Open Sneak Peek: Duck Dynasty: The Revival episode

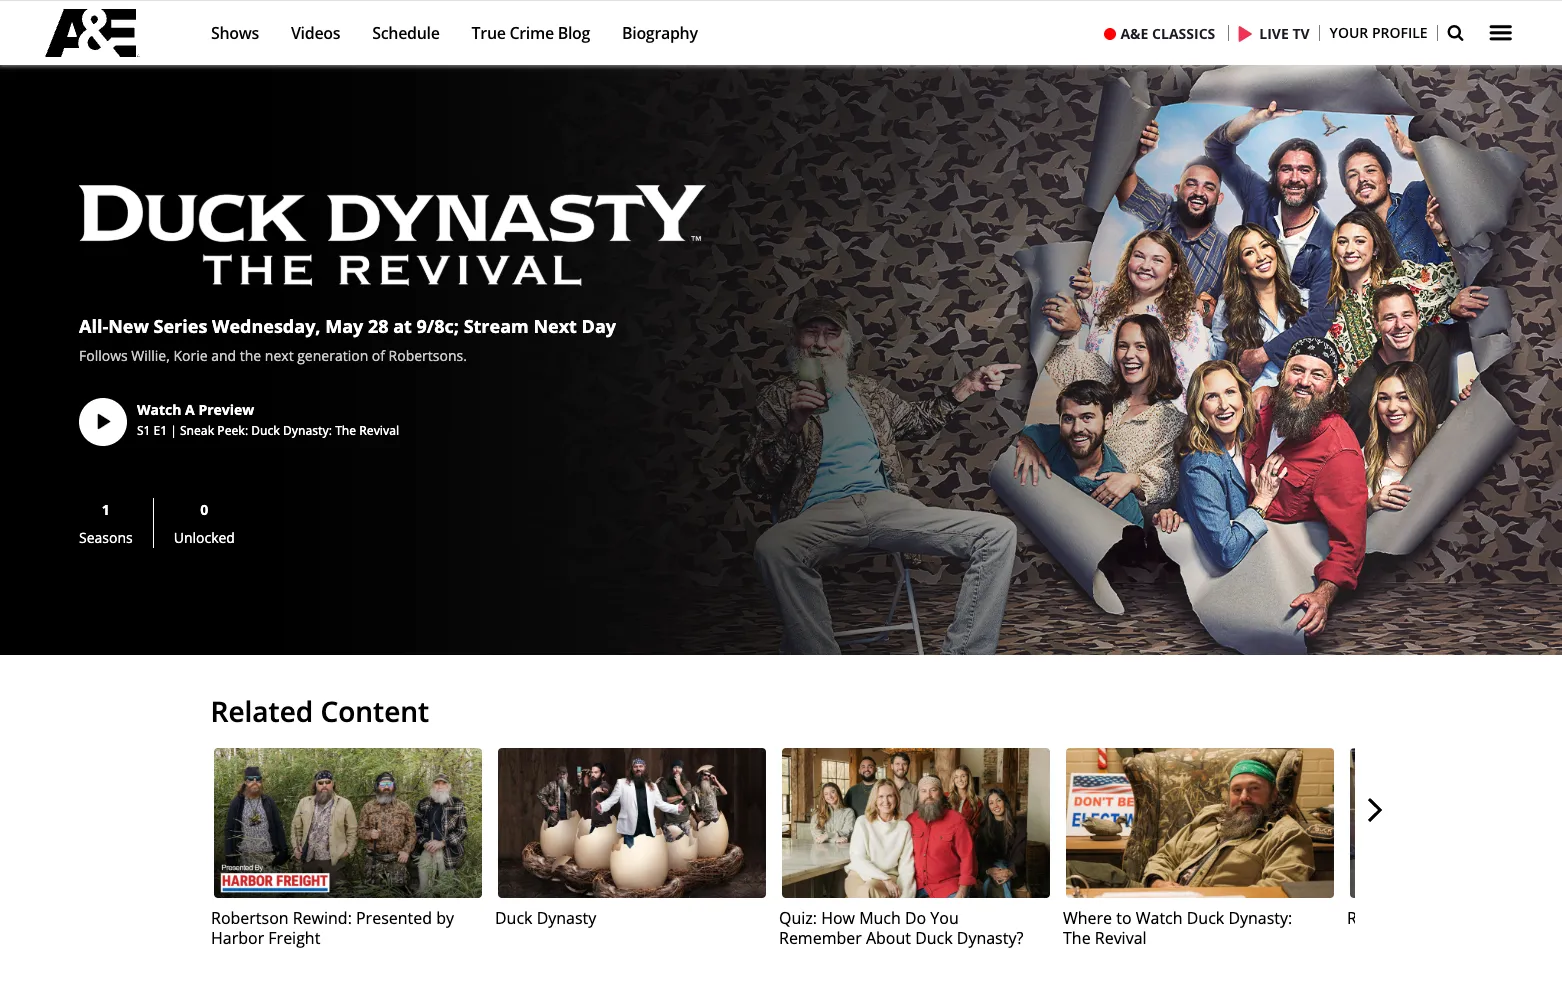(x=268, y=431)
